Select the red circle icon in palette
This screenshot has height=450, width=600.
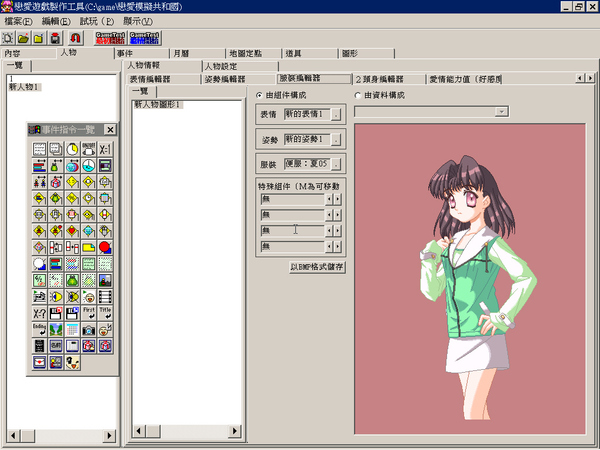(105, 248)
